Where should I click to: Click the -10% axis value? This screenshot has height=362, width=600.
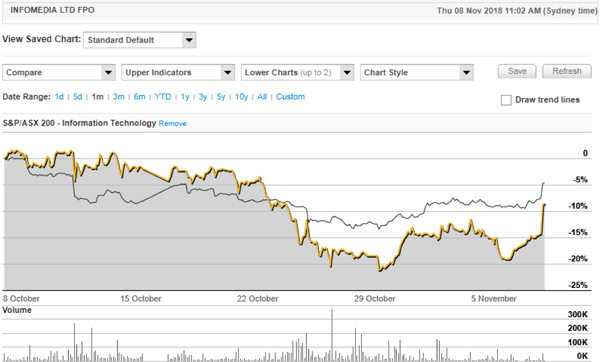click(x=578, y=206)
